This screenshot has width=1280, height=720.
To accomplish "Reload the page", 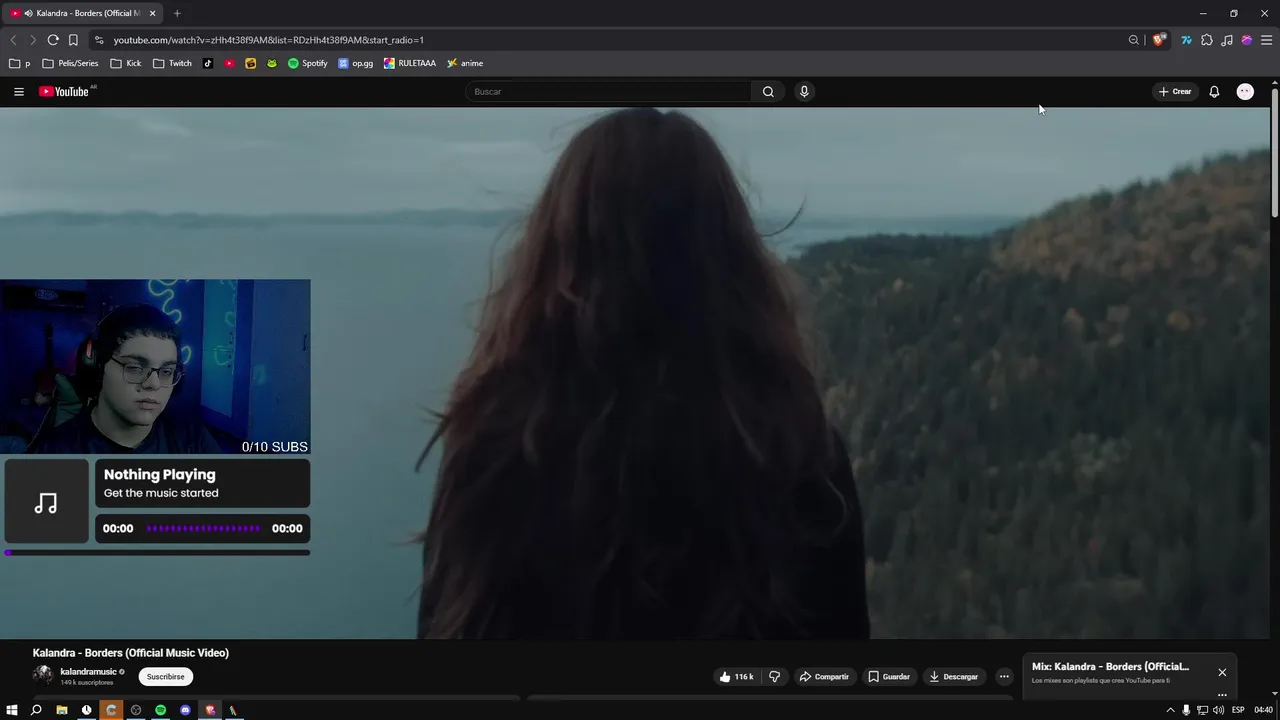I will [53, 40].
